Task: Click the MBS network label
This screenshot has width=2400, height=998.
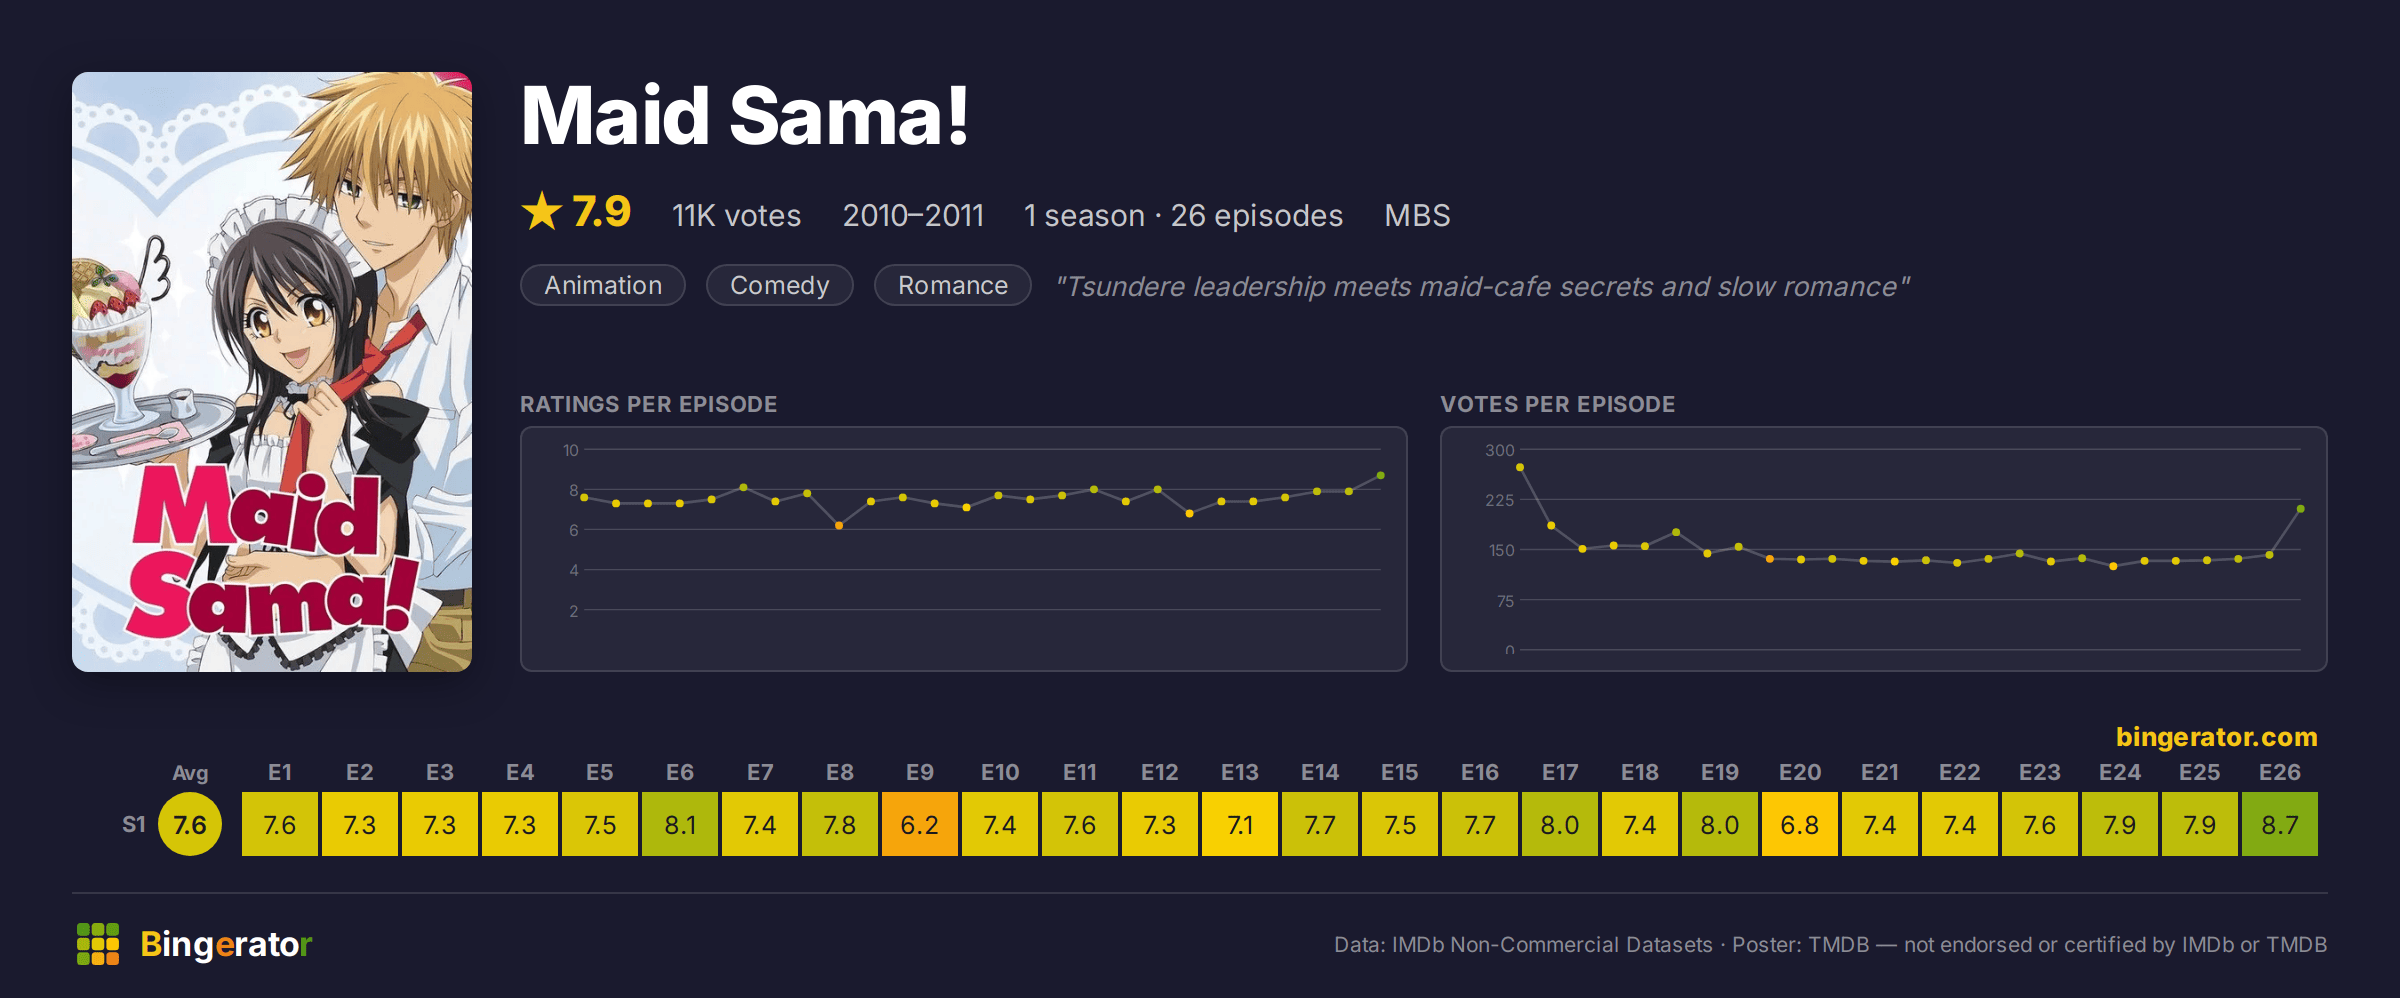Action: (1417, 215)
